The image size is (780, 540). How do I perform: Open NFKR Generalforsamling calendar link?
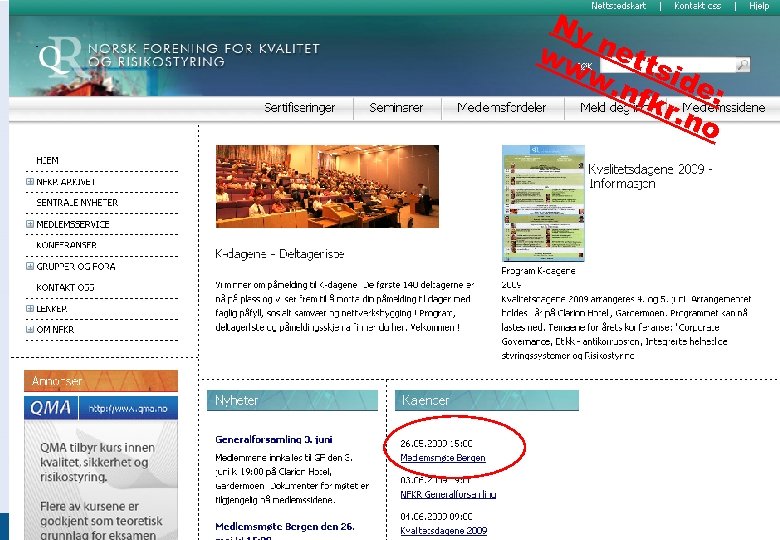click(448, 495)
